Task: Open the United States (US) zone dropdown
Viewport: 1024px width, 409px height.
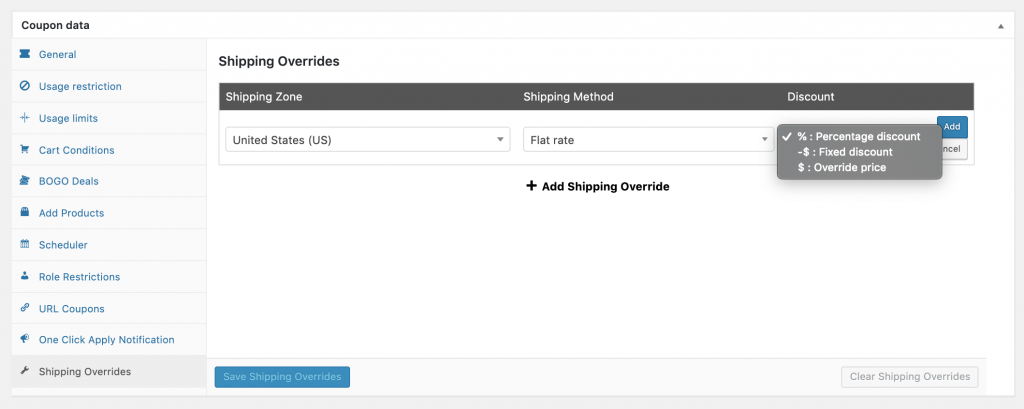Action: point(367,140)
